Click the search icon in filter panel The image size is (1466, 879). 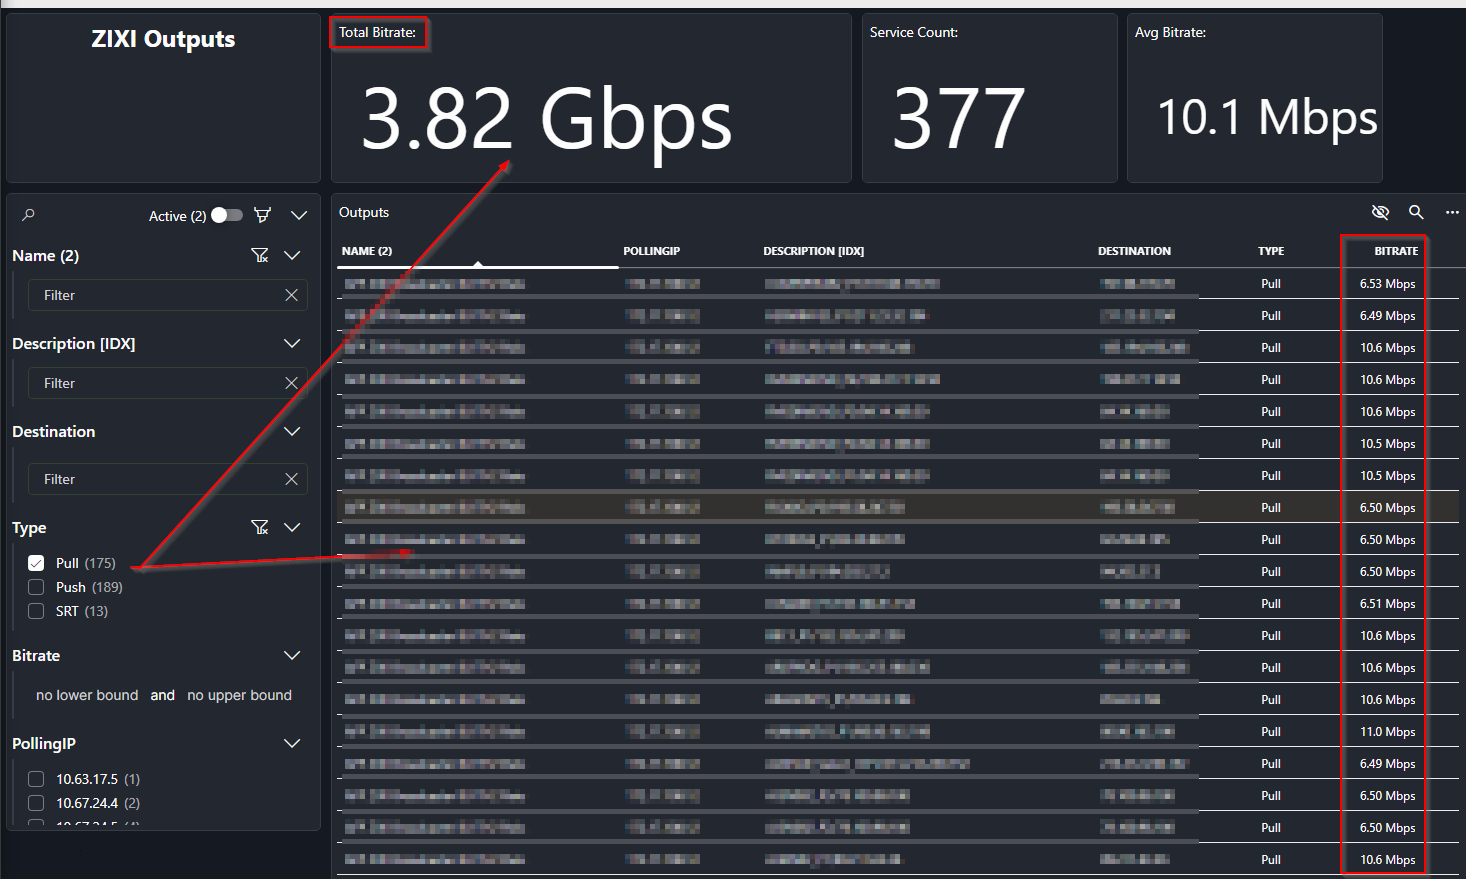(28, 215)
